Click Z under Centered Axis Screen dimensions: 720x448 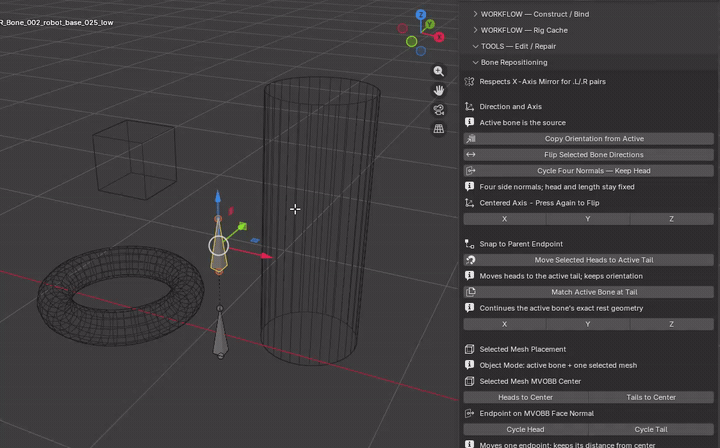point(672,219)
